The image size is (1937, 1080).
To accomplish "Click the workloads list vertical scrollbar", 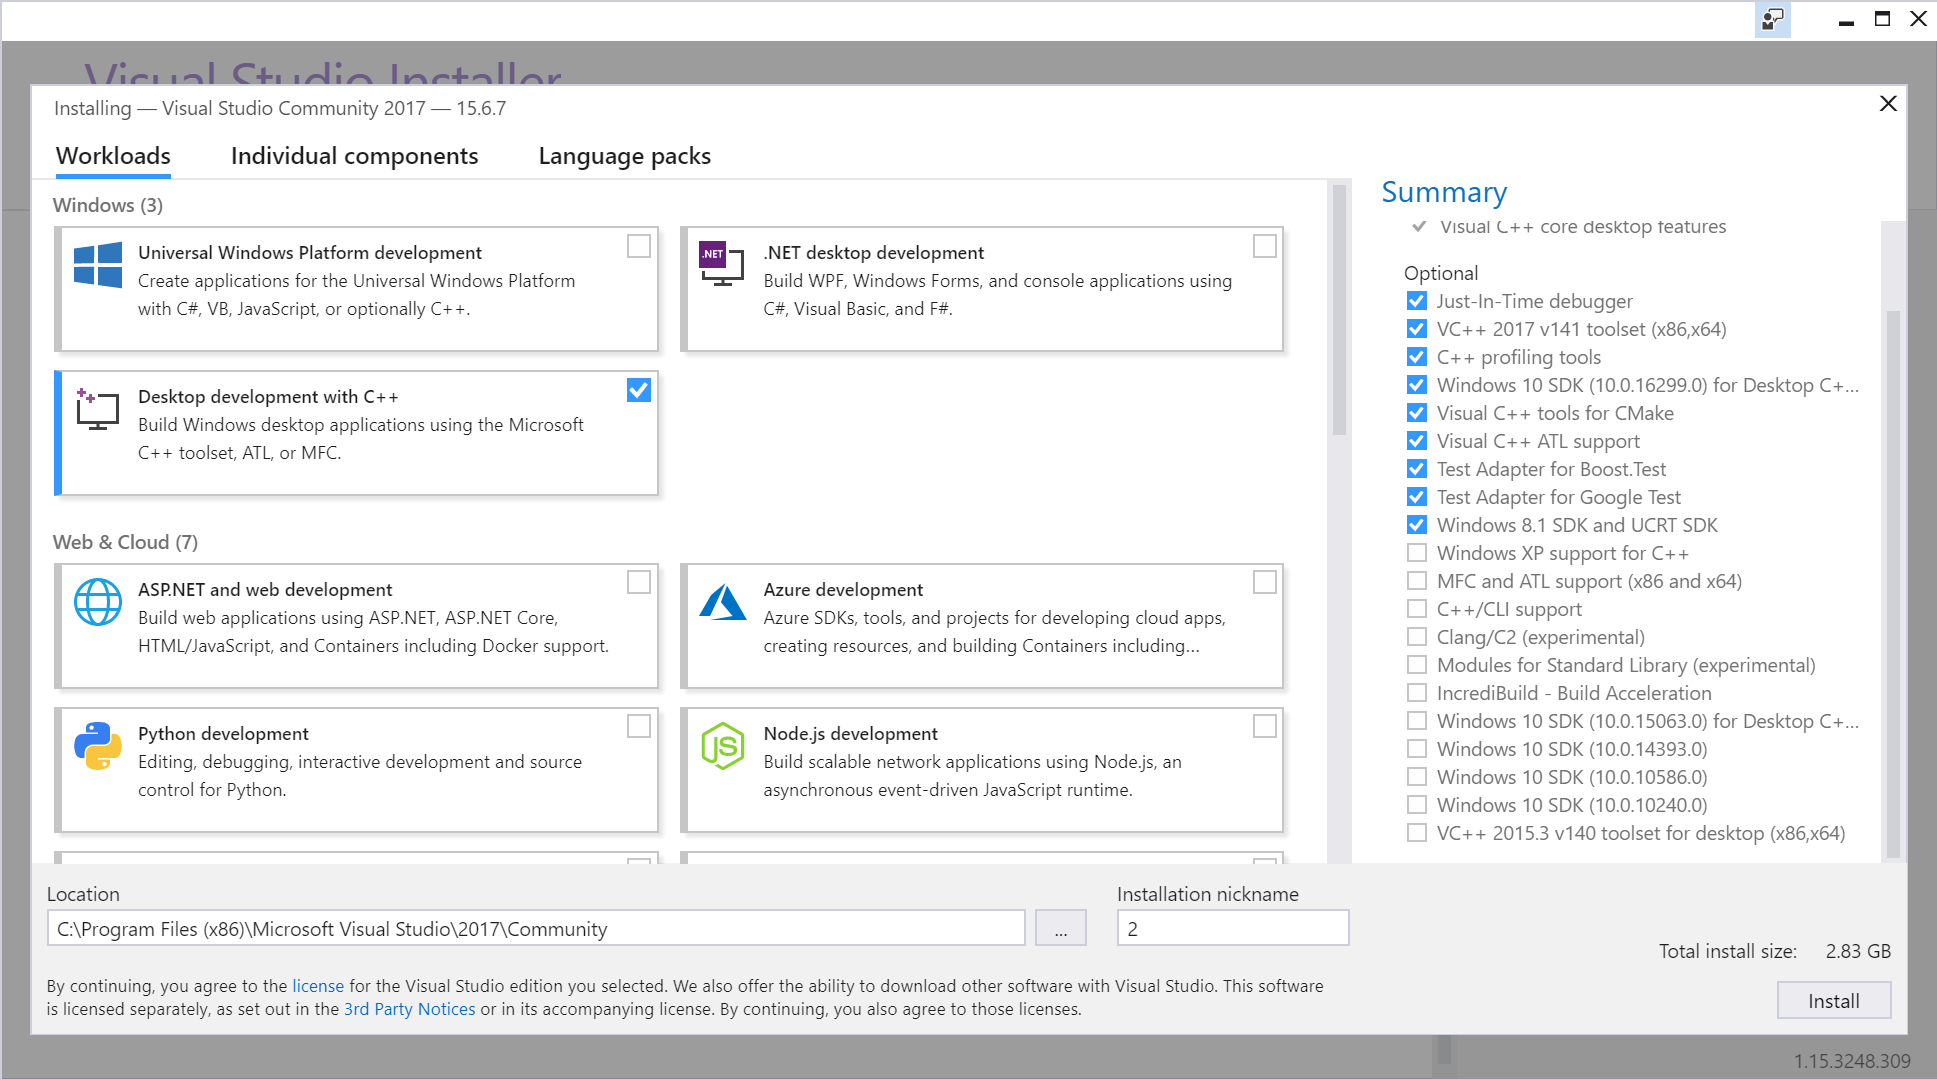I will click(x=1339, y=310).
